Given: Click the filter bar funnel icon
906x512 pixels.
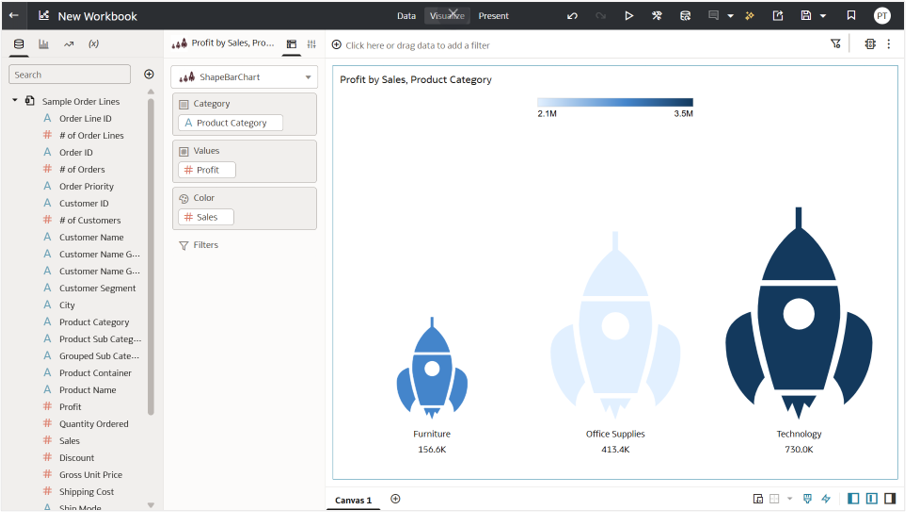Looking at the screenshot, I should (x=836, y=44).
